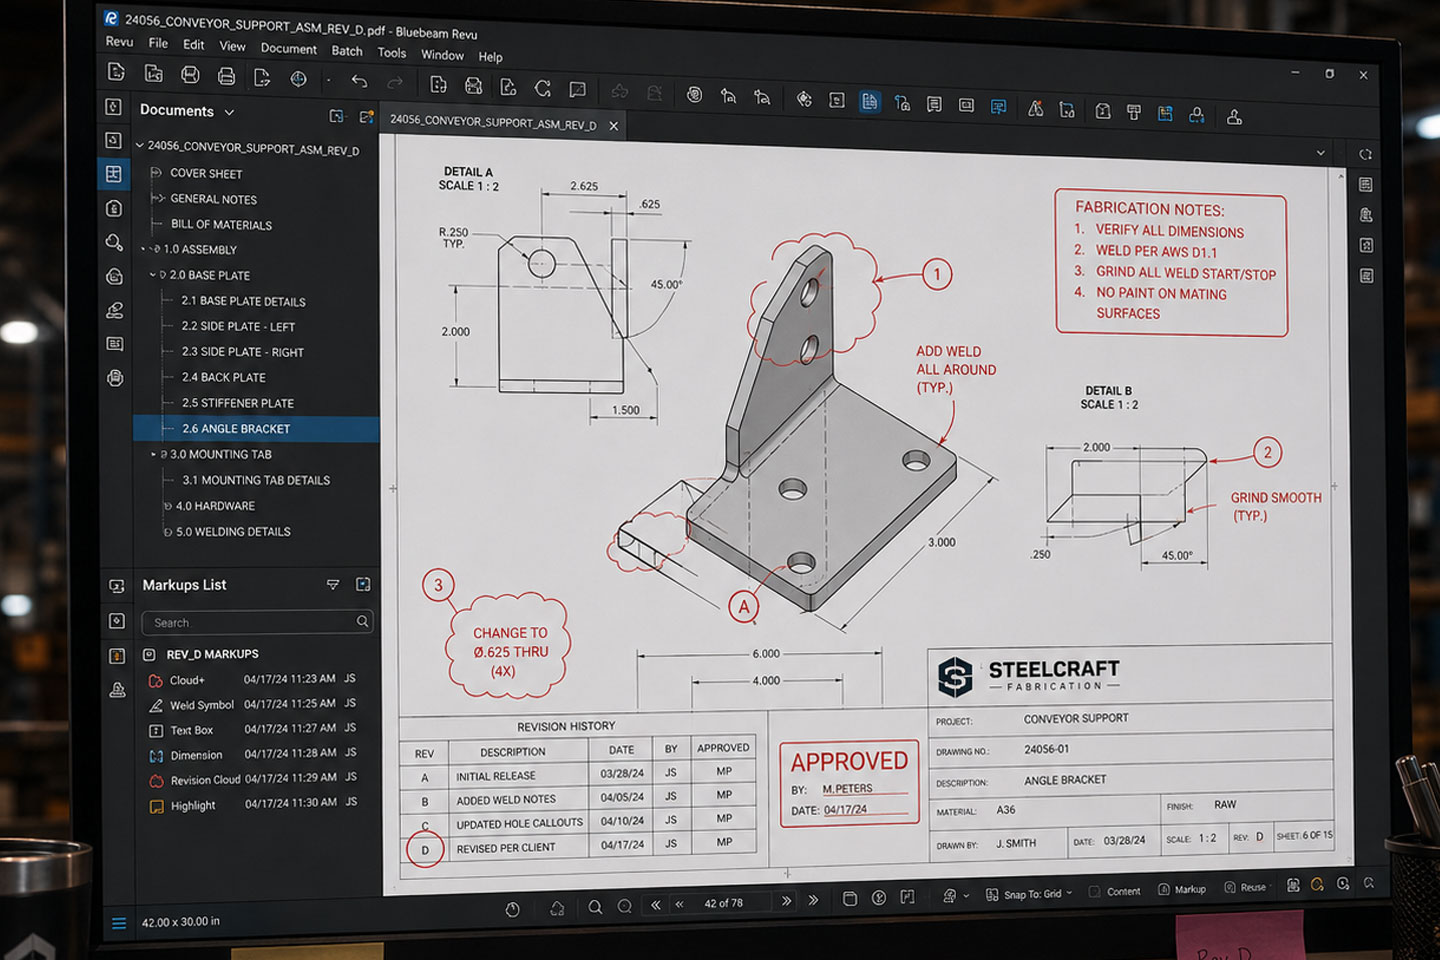The height and width of the screenshot is (960, 1440).
Task: Select the thumbnails panel icon in left sidebar
Action: pyautogui.click(x=114, y=174)
